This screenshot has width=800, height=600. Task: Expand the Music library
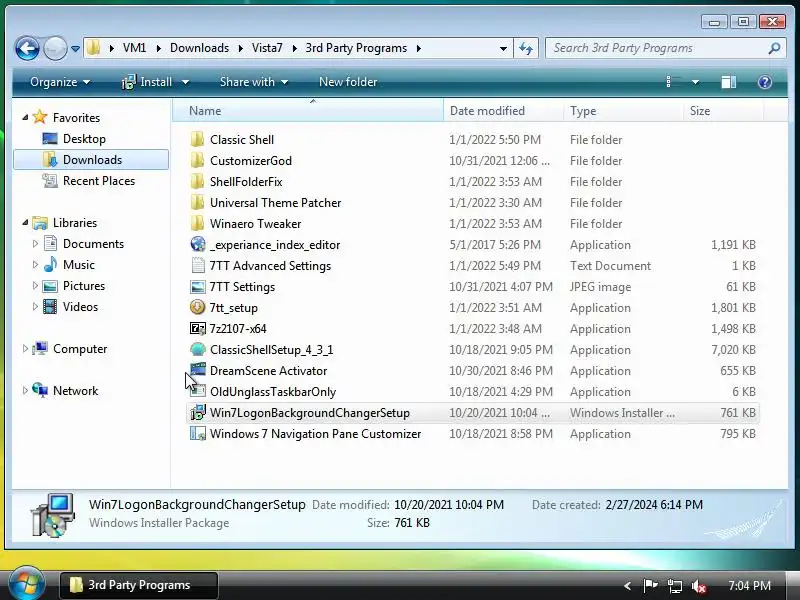click(35, 265)
